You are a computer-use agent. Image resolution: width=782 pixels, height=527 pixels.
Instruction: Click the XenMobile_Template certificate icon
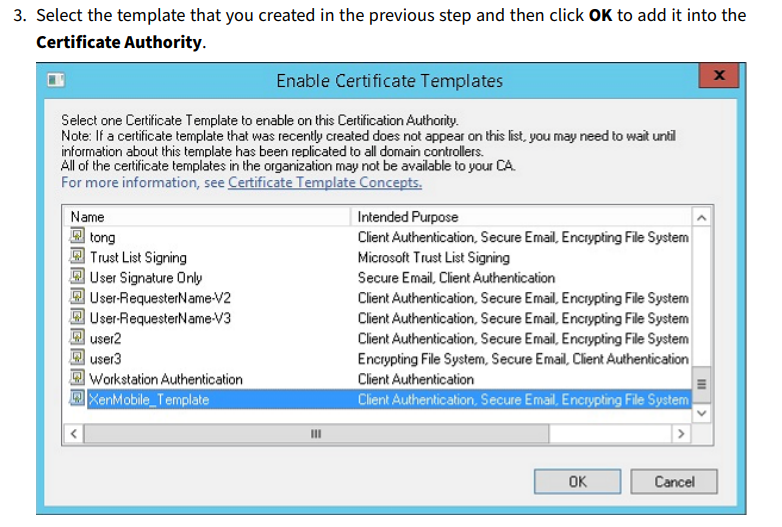tap(77, 398)
